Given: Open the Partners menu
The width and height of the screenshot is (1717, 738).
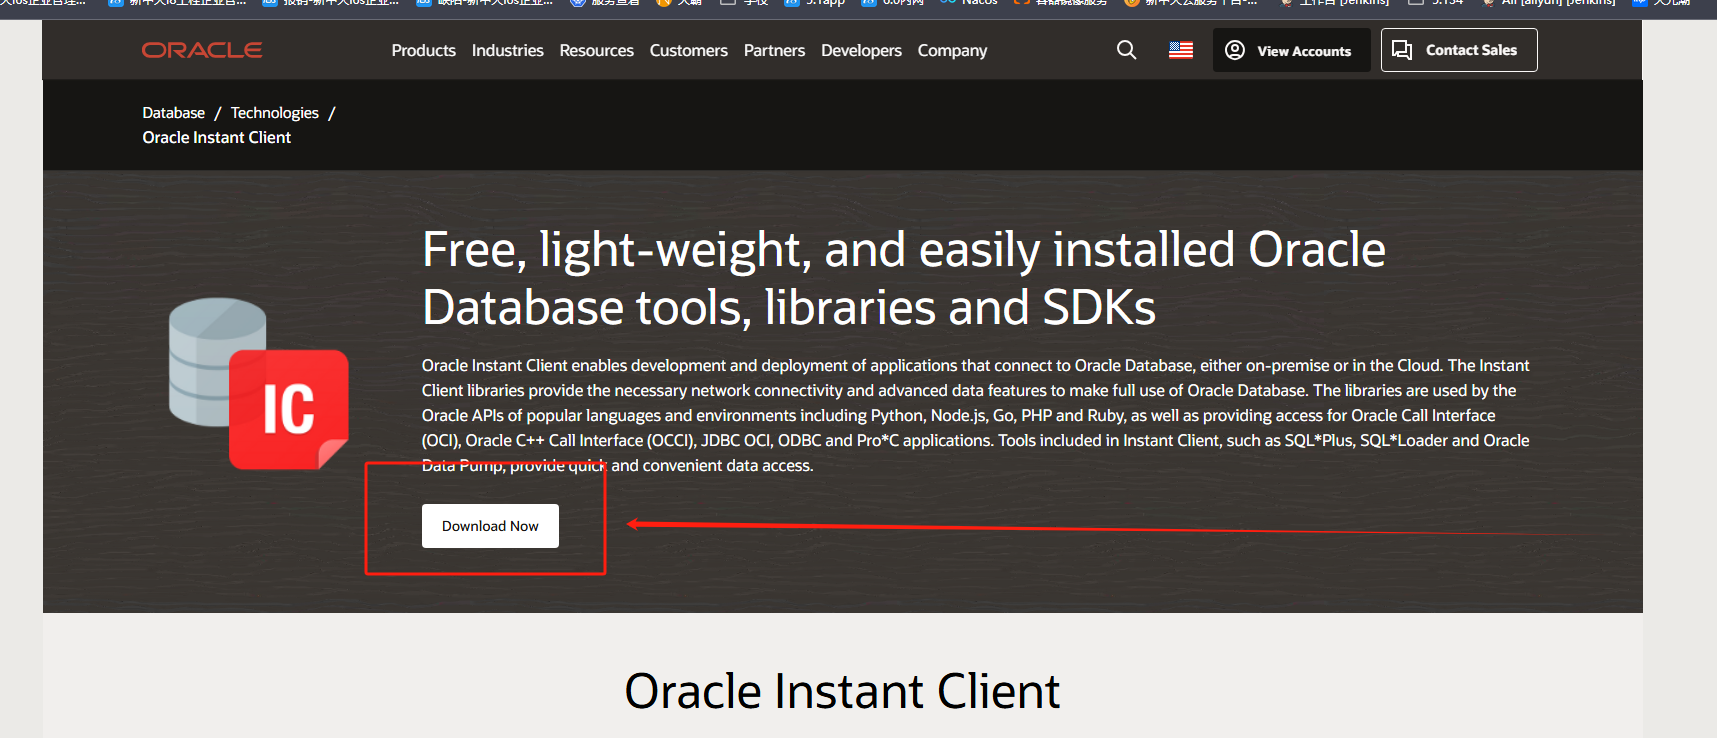Looking at the screenshot, I should 774,50.
